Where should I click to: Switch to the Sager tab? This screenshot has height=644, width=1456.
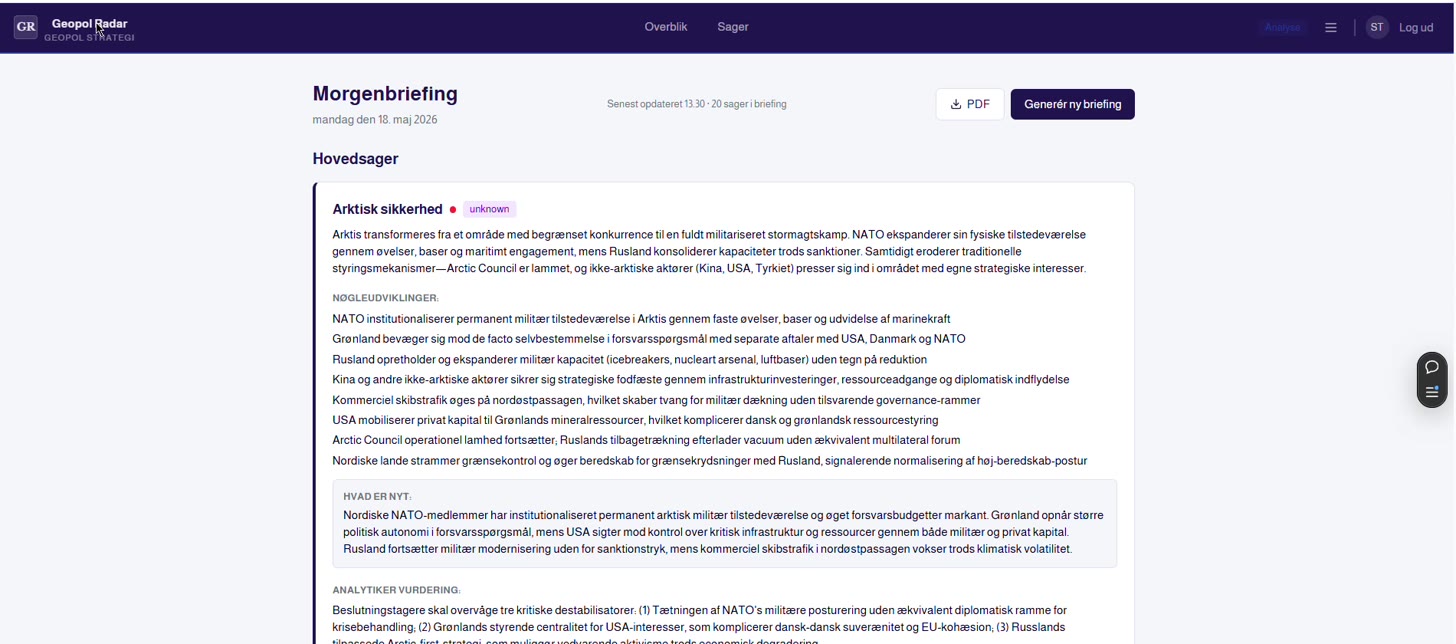[733, 27]
